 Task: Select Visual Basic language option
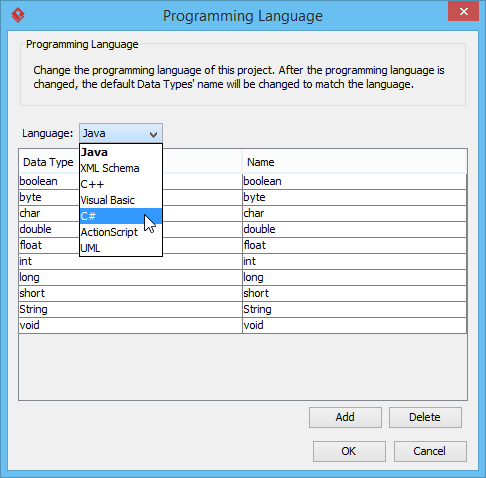coord(121,200)
